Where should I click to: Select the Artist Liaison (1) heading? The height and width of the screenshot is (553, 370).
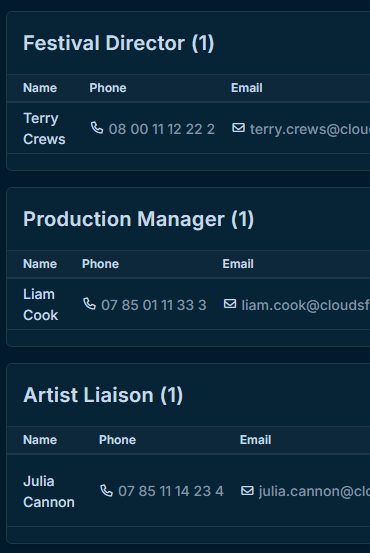point(103,395)
